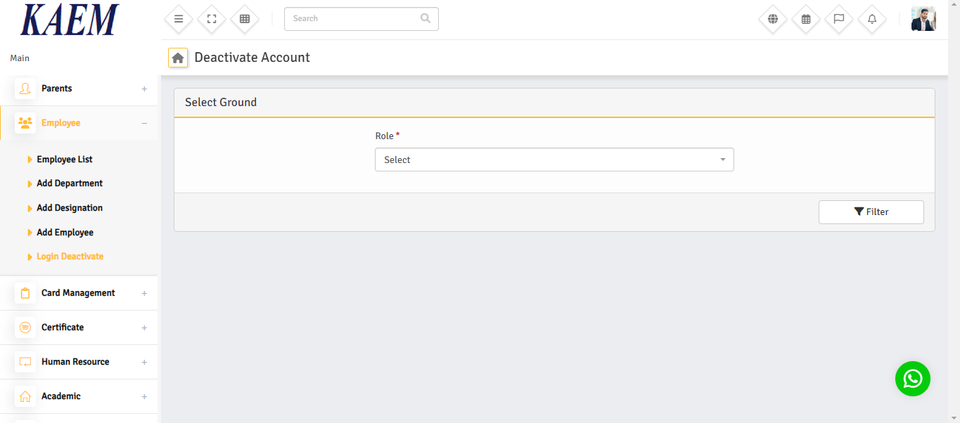Click the home icon beside Deactivate Account
Viewport: 960px width, 423px height.
pyautogui.click(x=178, y=58)
